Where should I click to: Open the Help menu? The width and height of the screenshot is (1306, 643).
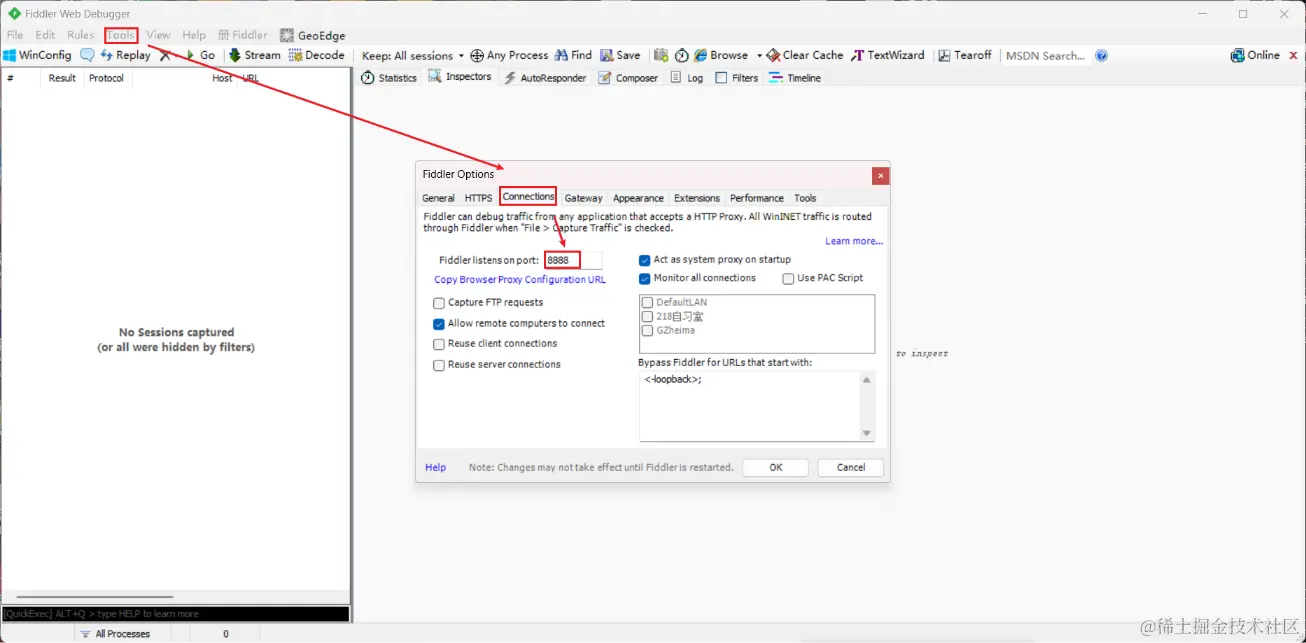coord(194,35)
